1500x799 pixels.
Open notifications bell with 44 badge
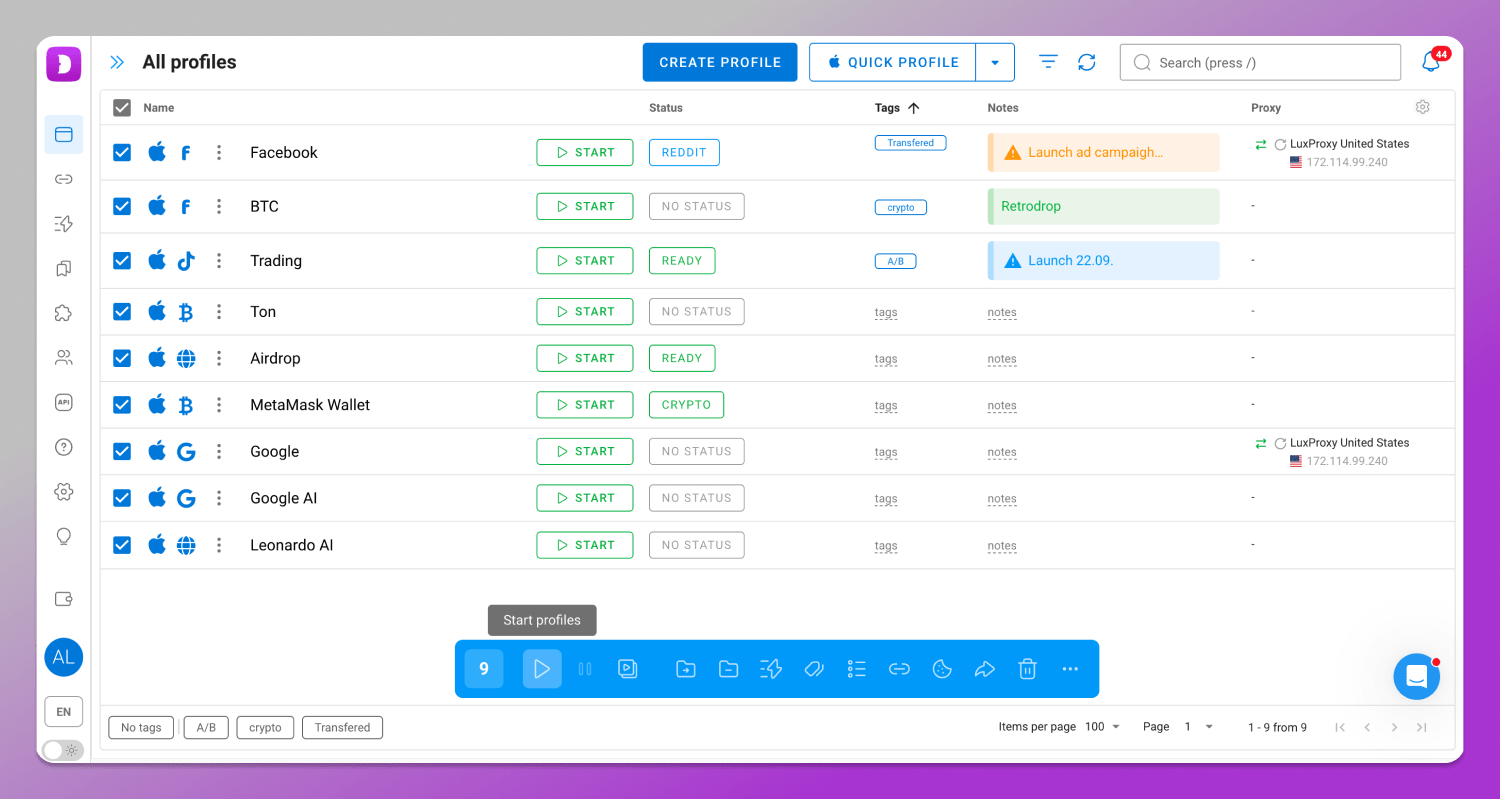(1431, 62)
